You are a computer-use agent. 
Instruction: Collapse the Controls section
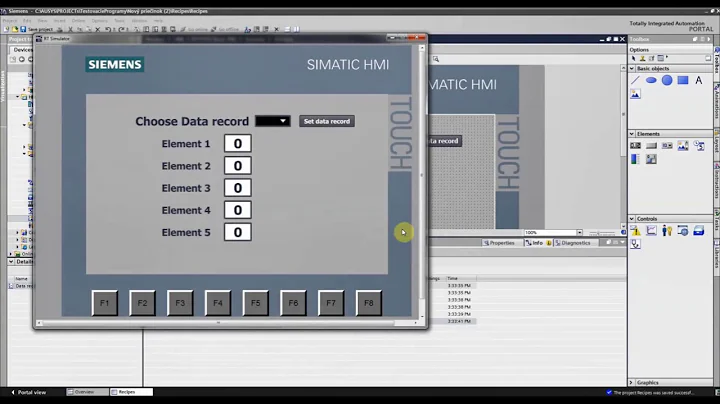[x=632, y=219]
